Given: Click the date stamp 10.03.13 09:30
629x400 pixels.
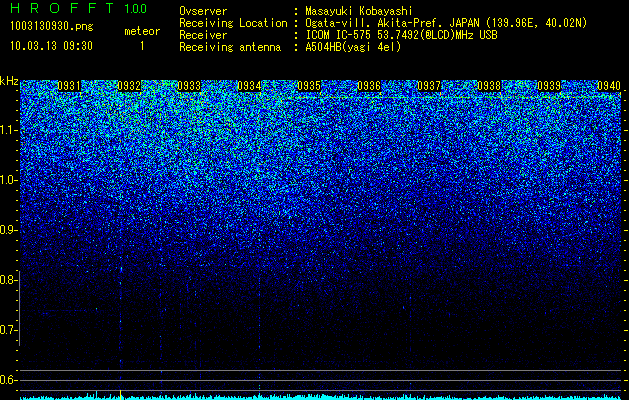Looking at the screenshot, I should coord(51,46).
